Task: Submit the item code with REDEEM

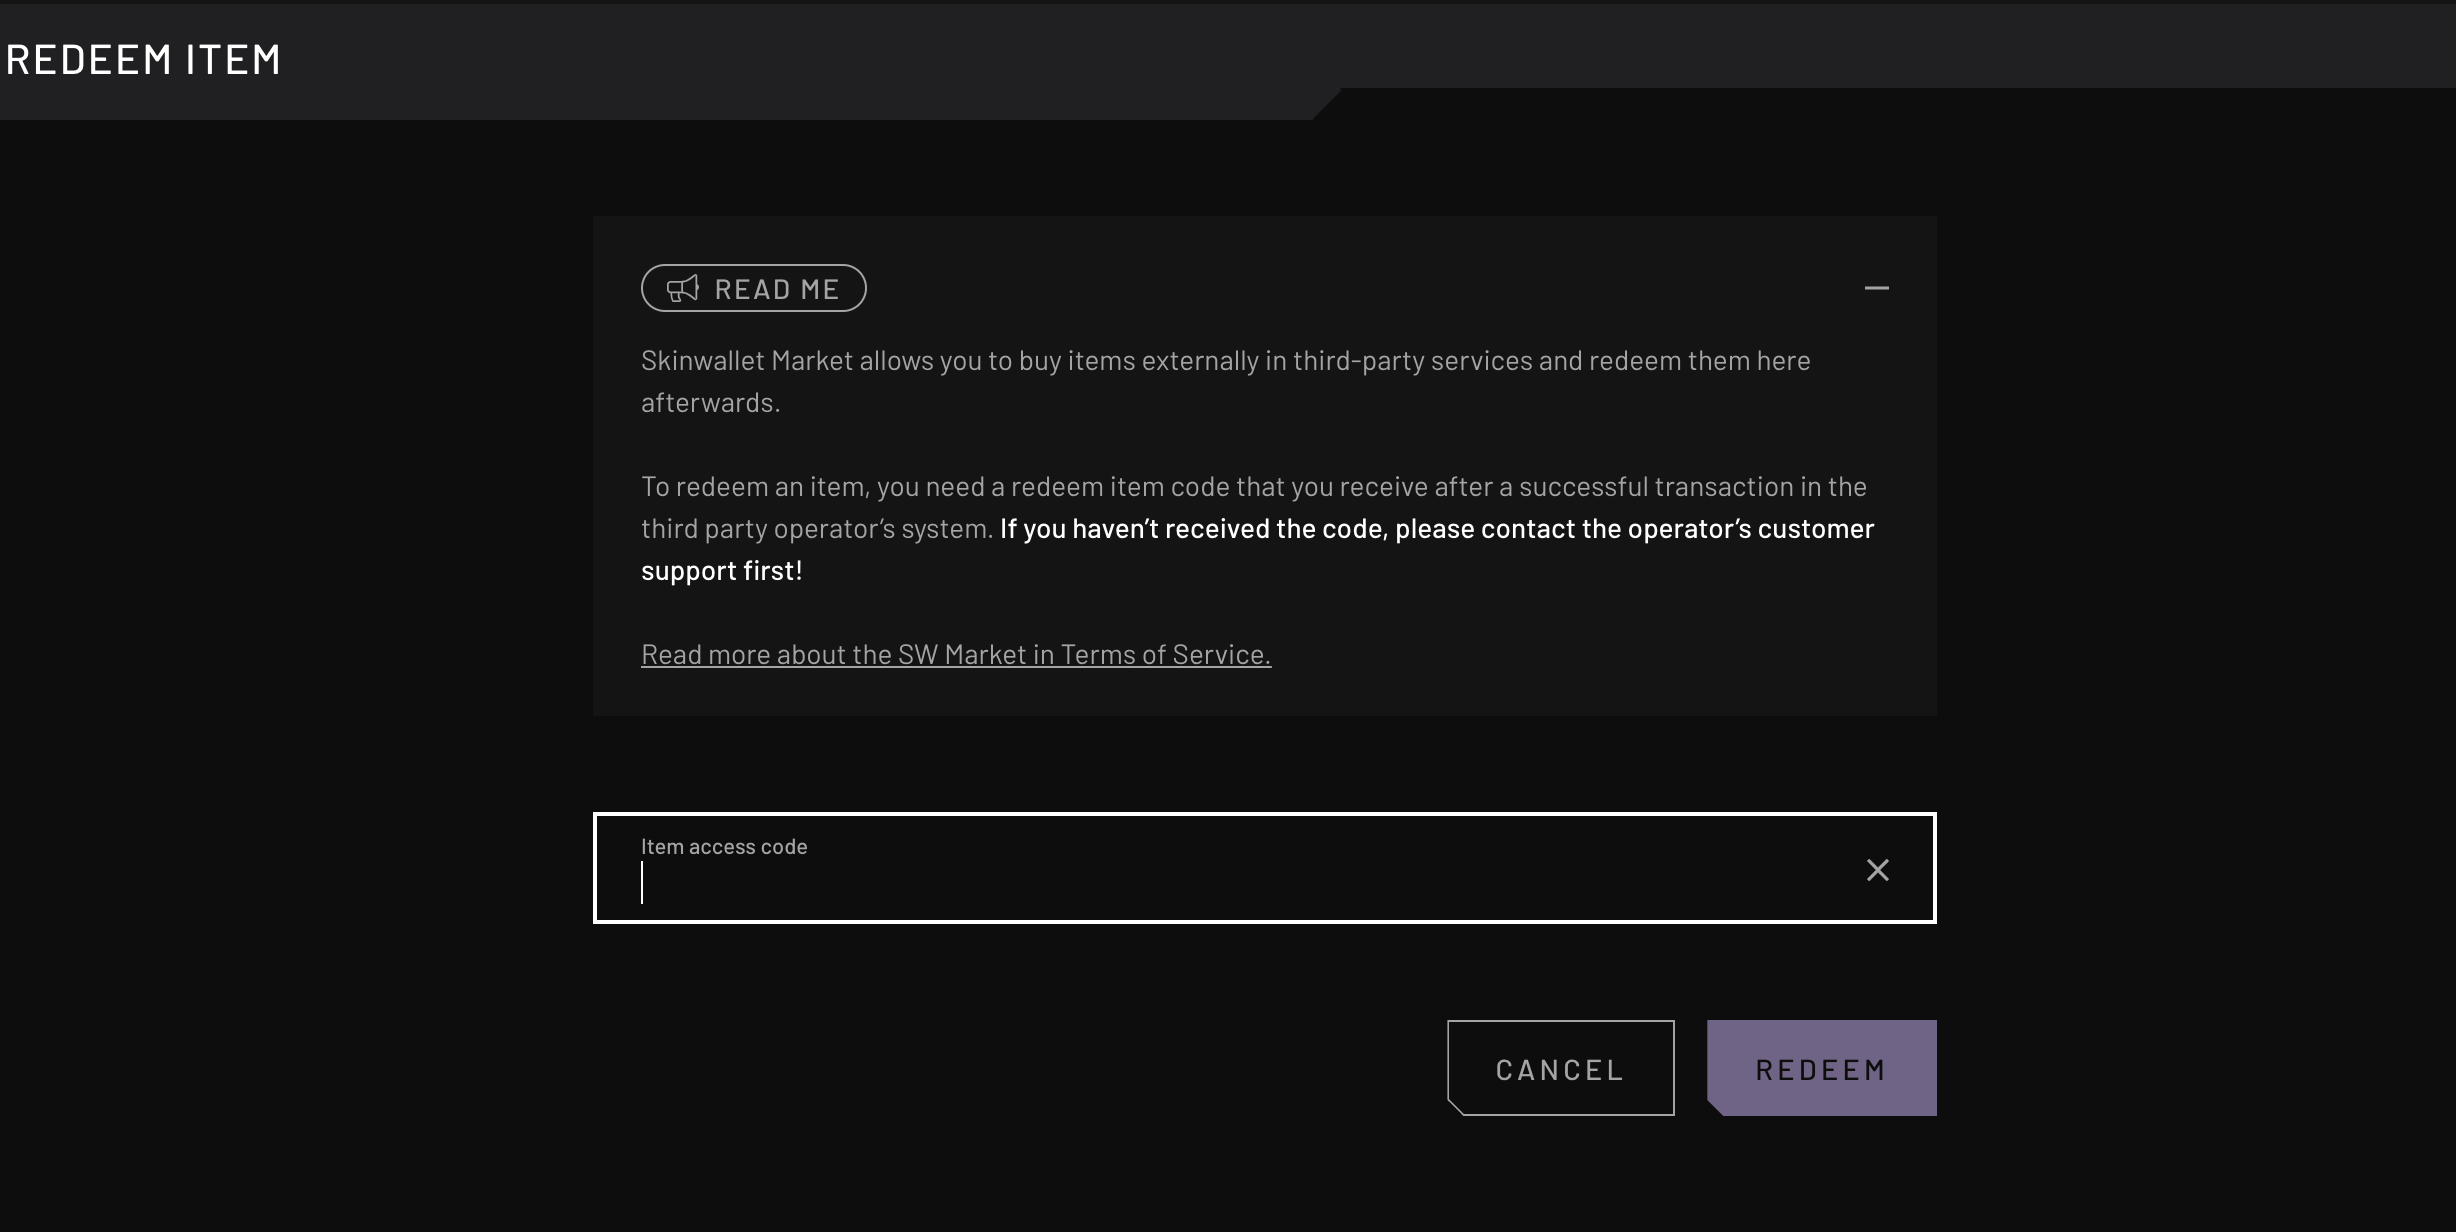Action: click(x=1820, y=1067)
